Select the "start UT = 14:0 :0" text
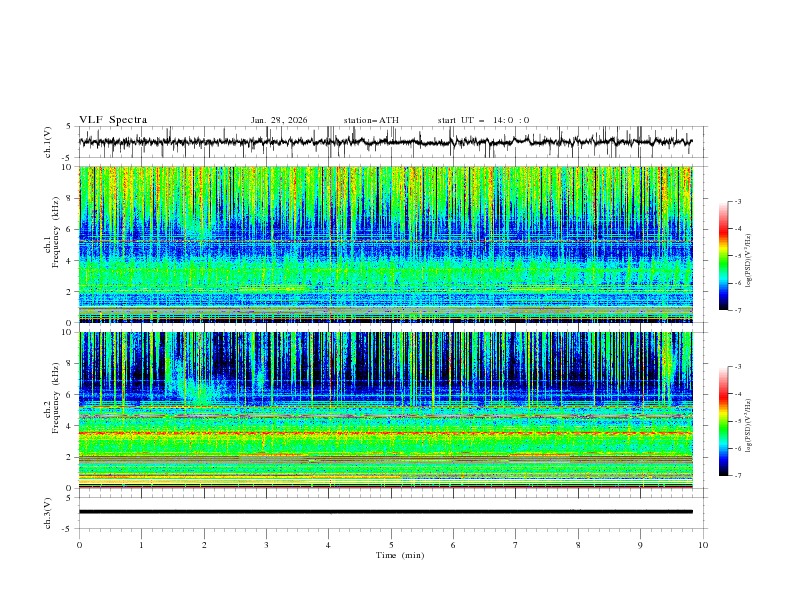 483,120
